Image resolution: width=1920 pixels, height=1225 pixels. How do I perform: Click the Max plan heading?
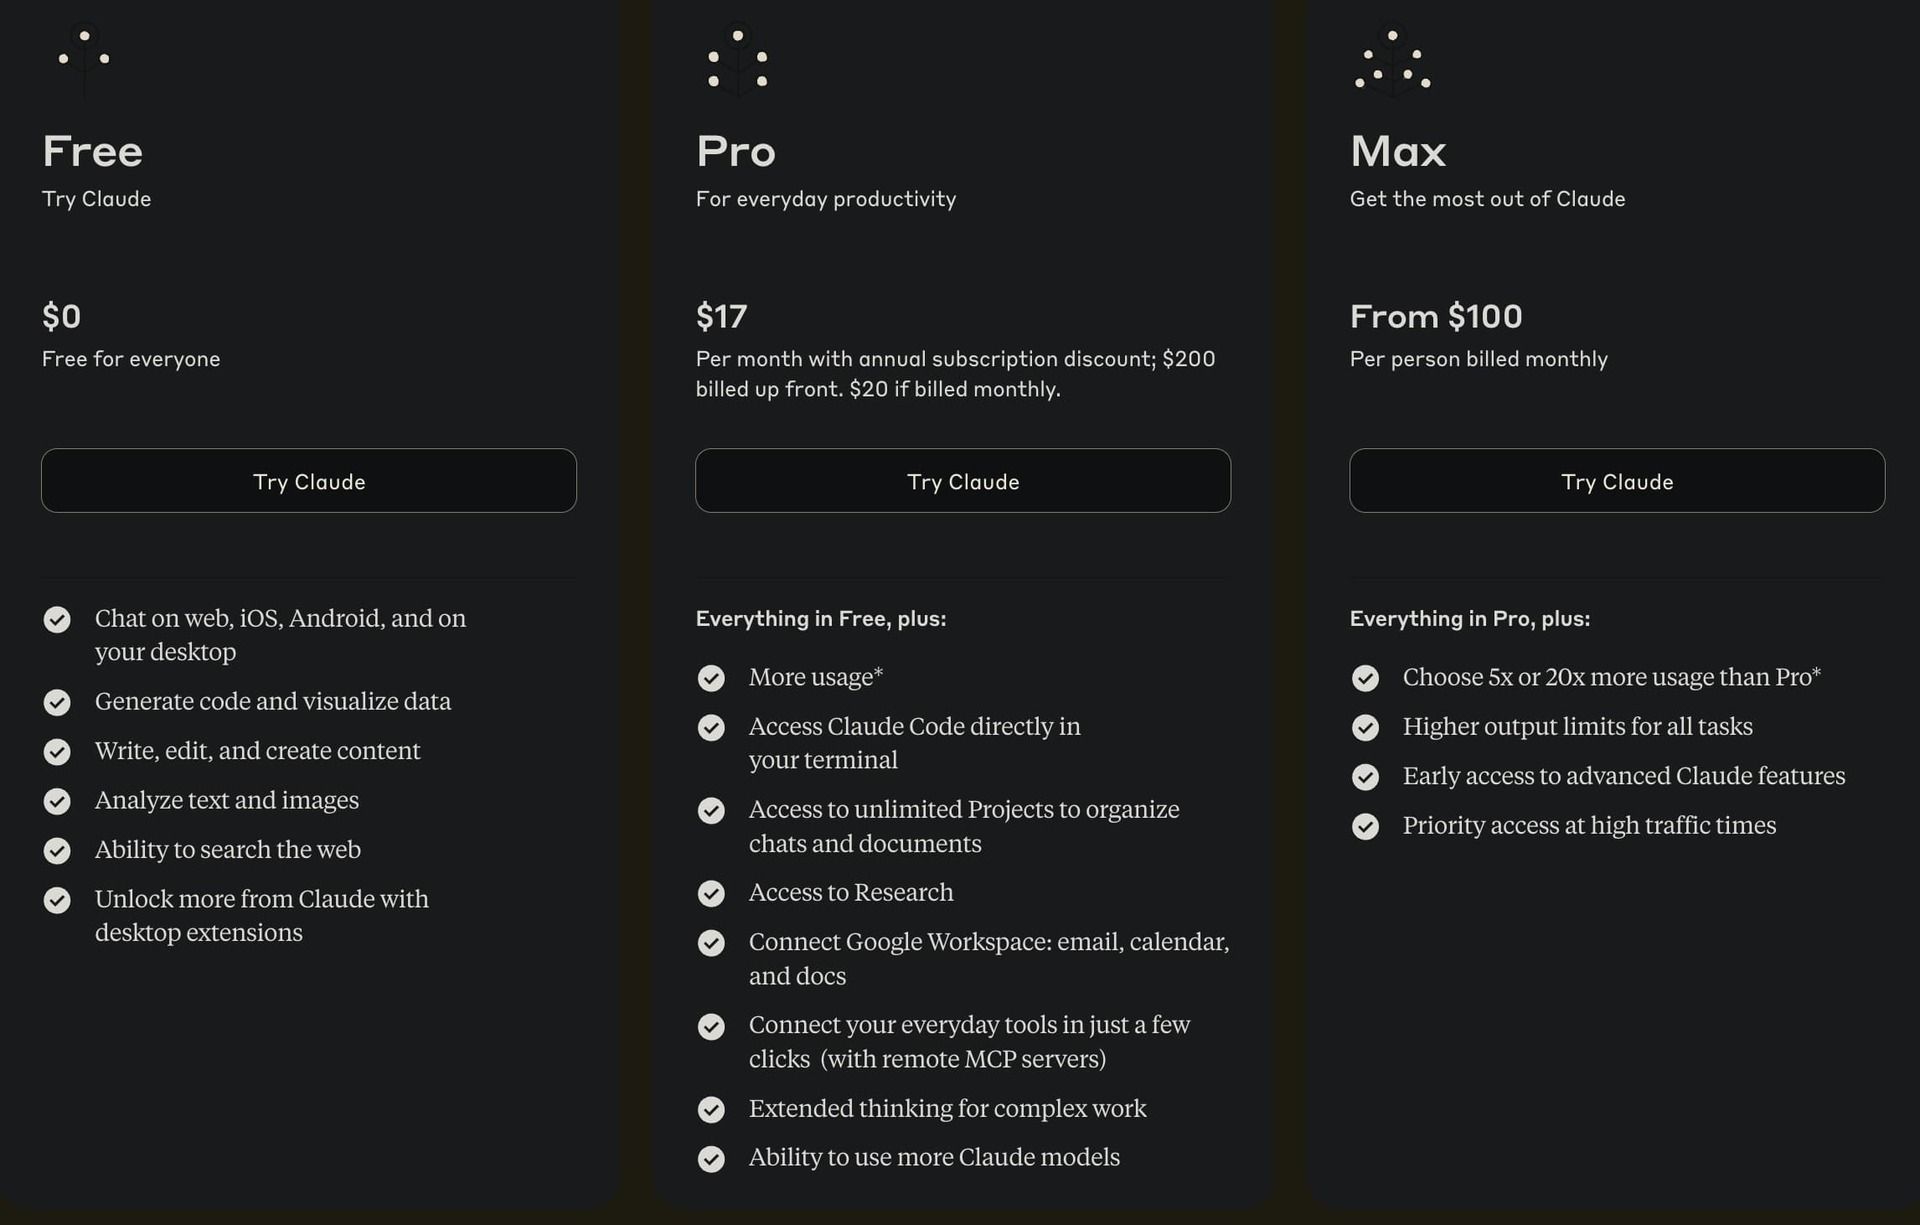tap(1398, 152)
